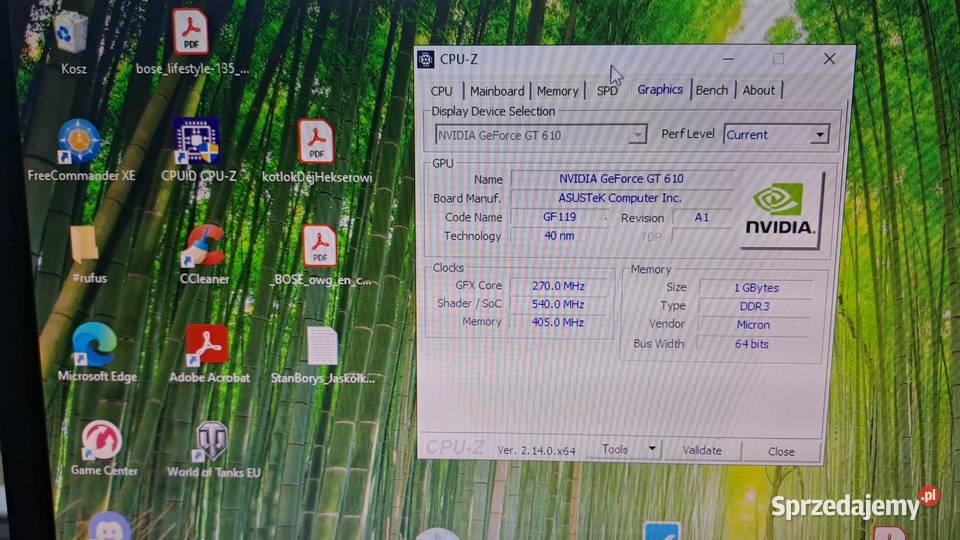Click the CPU-Z title bar app icon
This screenshot has height=540, width=960.
pos(426,59)
